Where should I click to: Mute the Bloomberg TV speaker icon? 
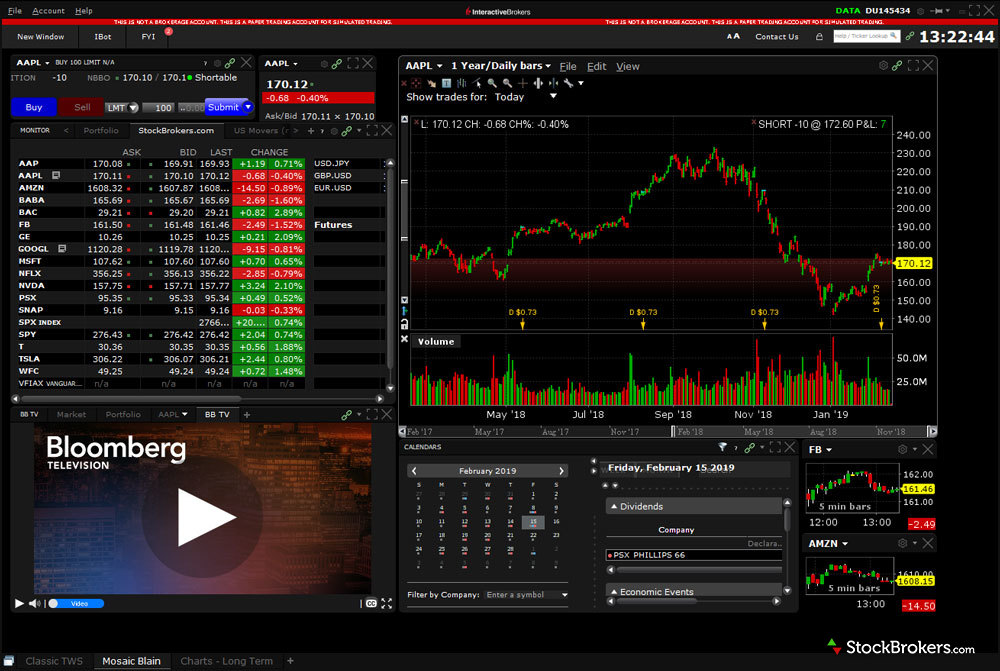pos(34,603)
